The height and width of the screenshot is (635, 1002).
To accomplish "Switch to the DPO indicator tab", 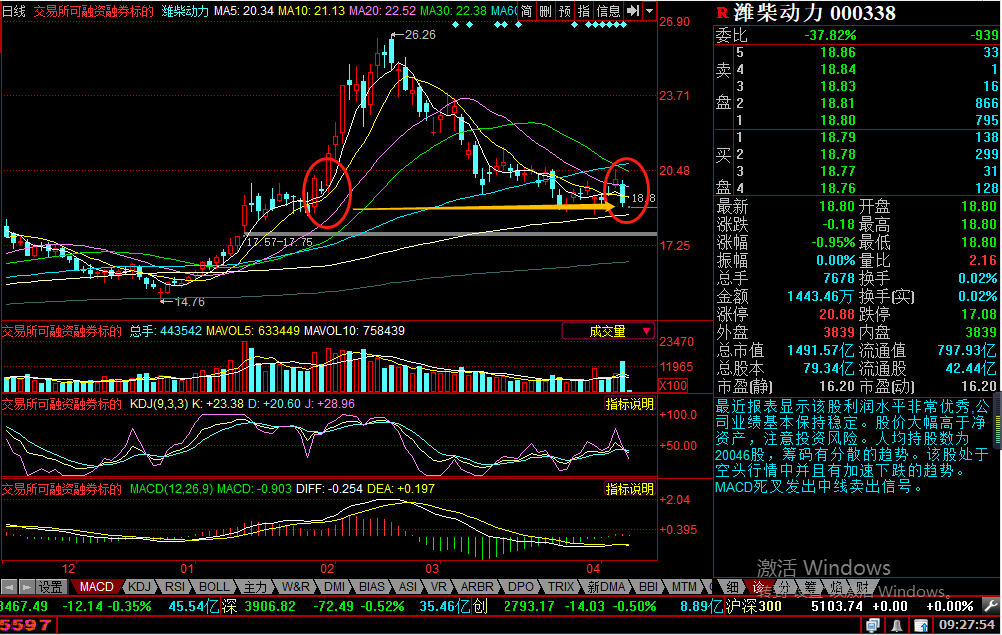I will 521,586.
